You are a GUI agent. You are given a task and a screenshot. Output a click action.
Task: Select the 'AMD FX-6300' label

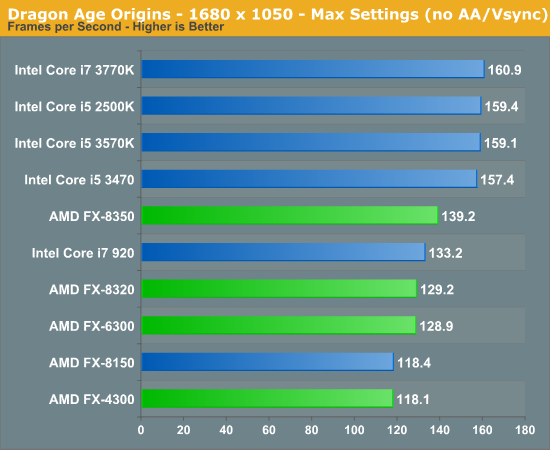click(x=92, y=326)
